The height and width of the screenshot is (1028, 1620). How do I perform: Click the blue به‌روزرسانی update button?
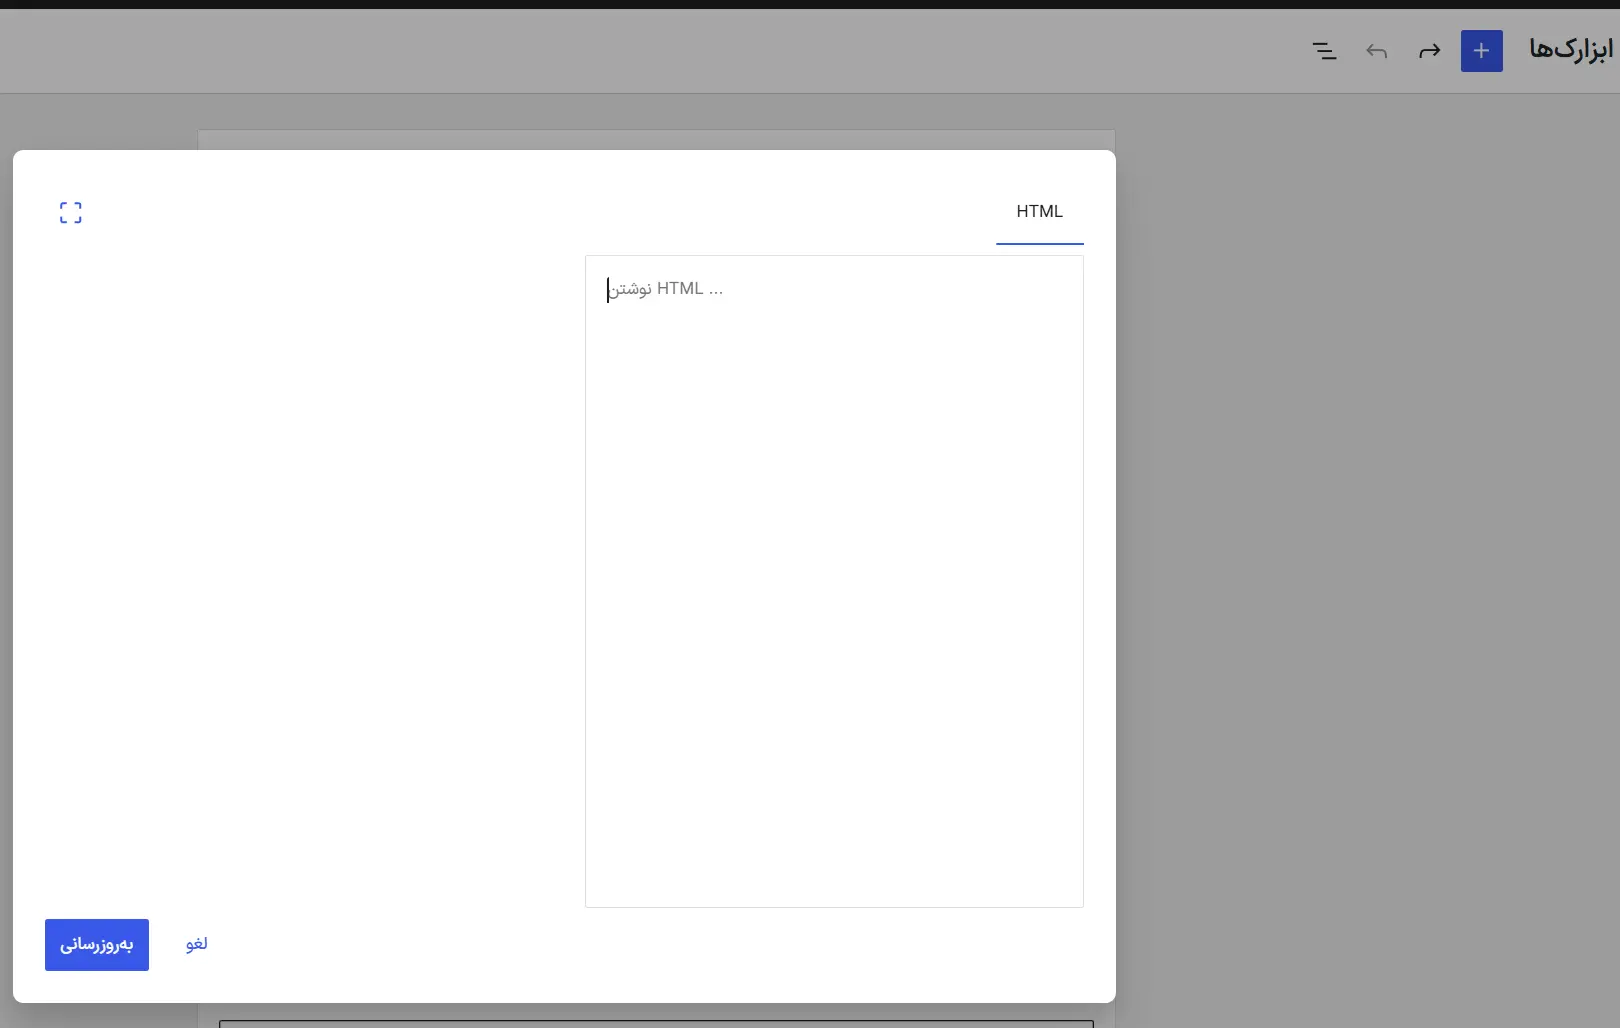tap(97, 945)
